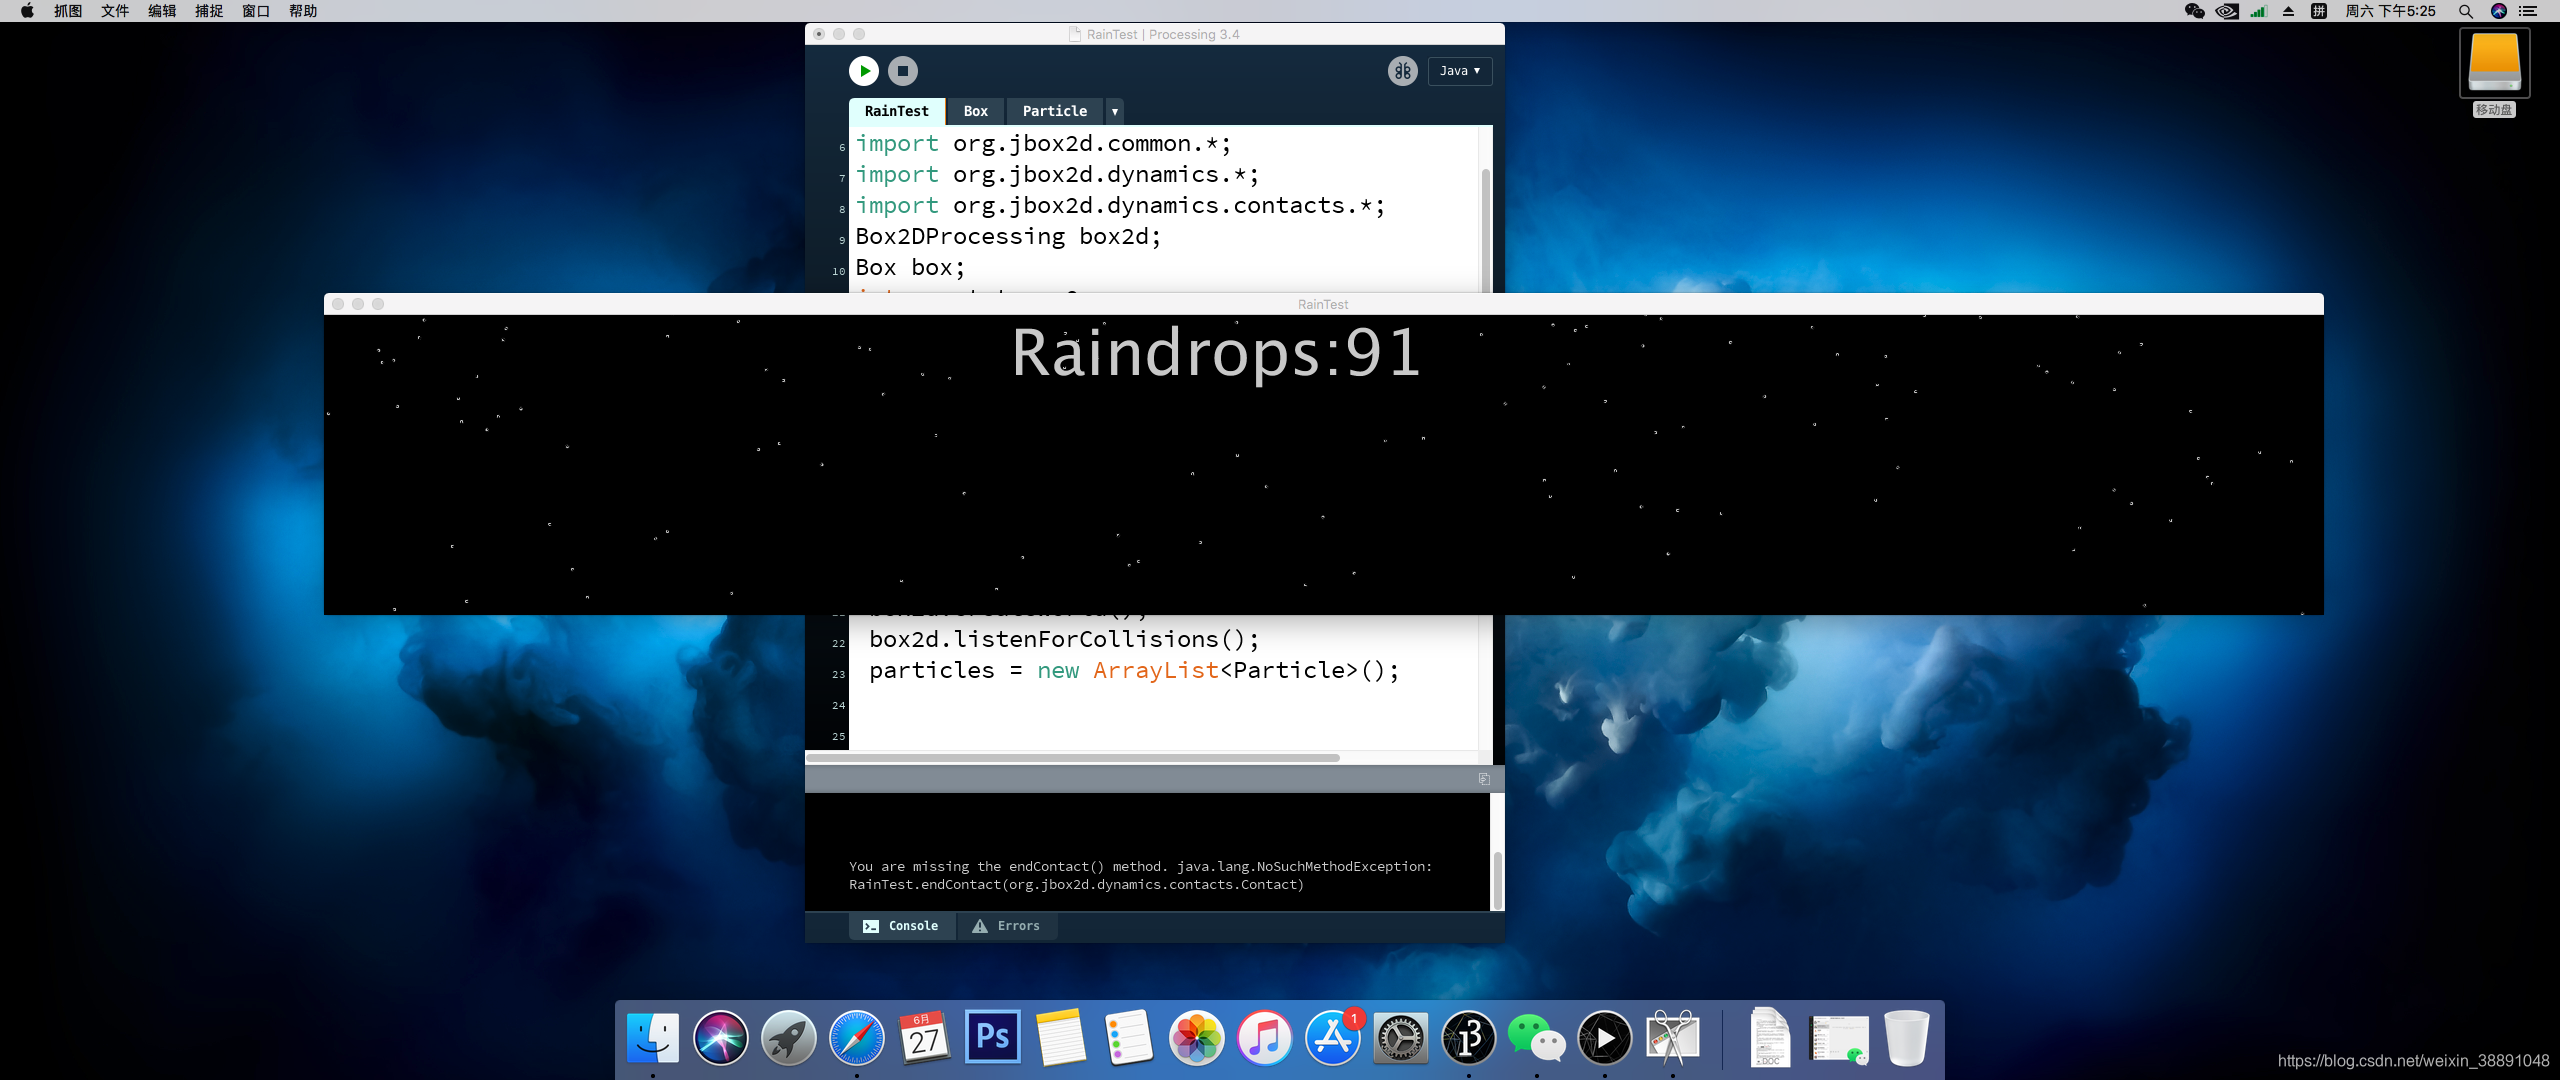Click the editor horizontal scrollbar
Viewport: 2560px width, 1080px height.
[1072, 758]
